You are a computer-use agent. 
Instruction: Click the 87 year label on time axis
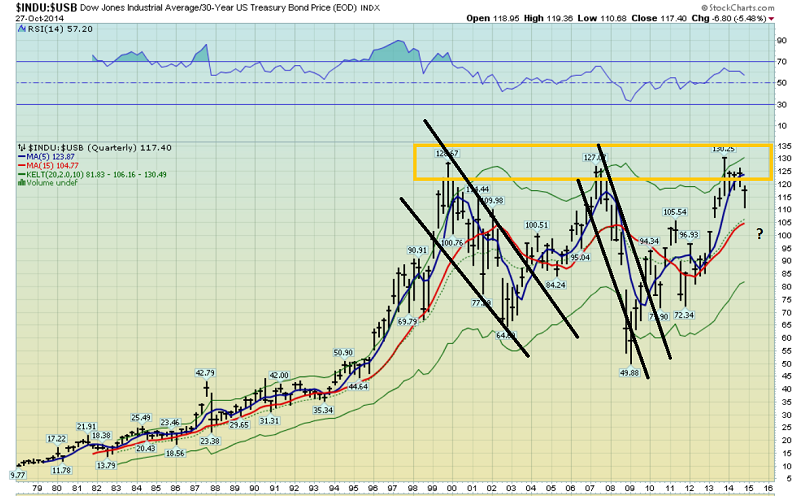195,488
